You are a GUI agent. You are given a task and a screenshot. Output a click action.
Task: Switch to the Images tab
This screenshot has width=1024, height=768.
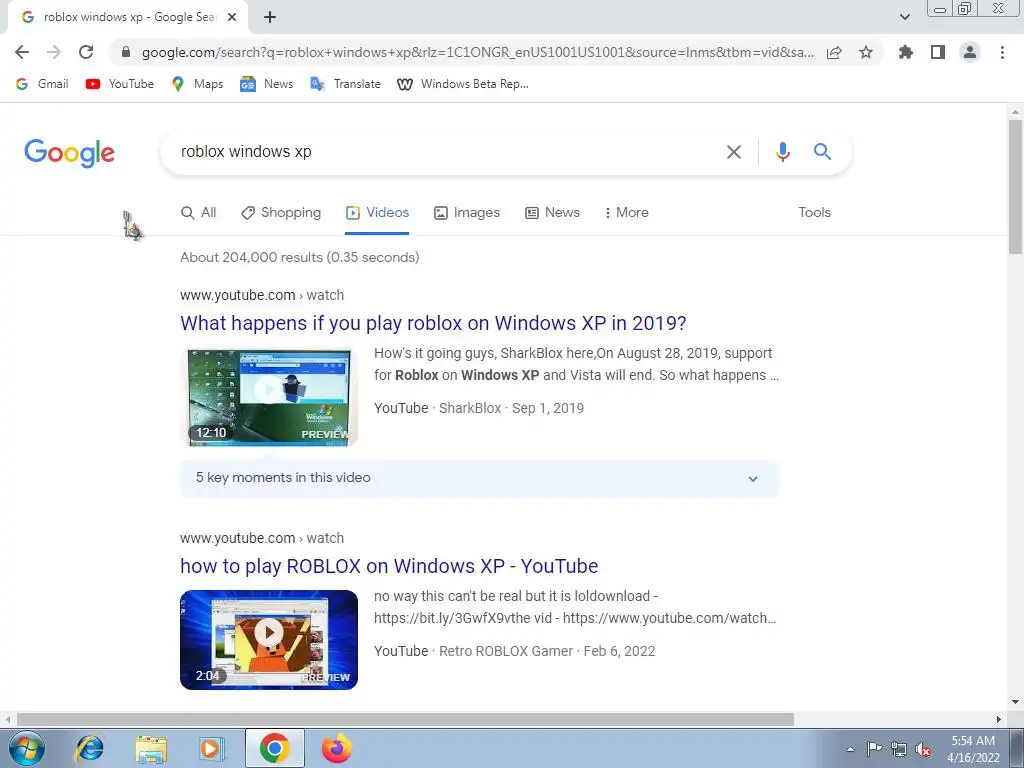467,212
